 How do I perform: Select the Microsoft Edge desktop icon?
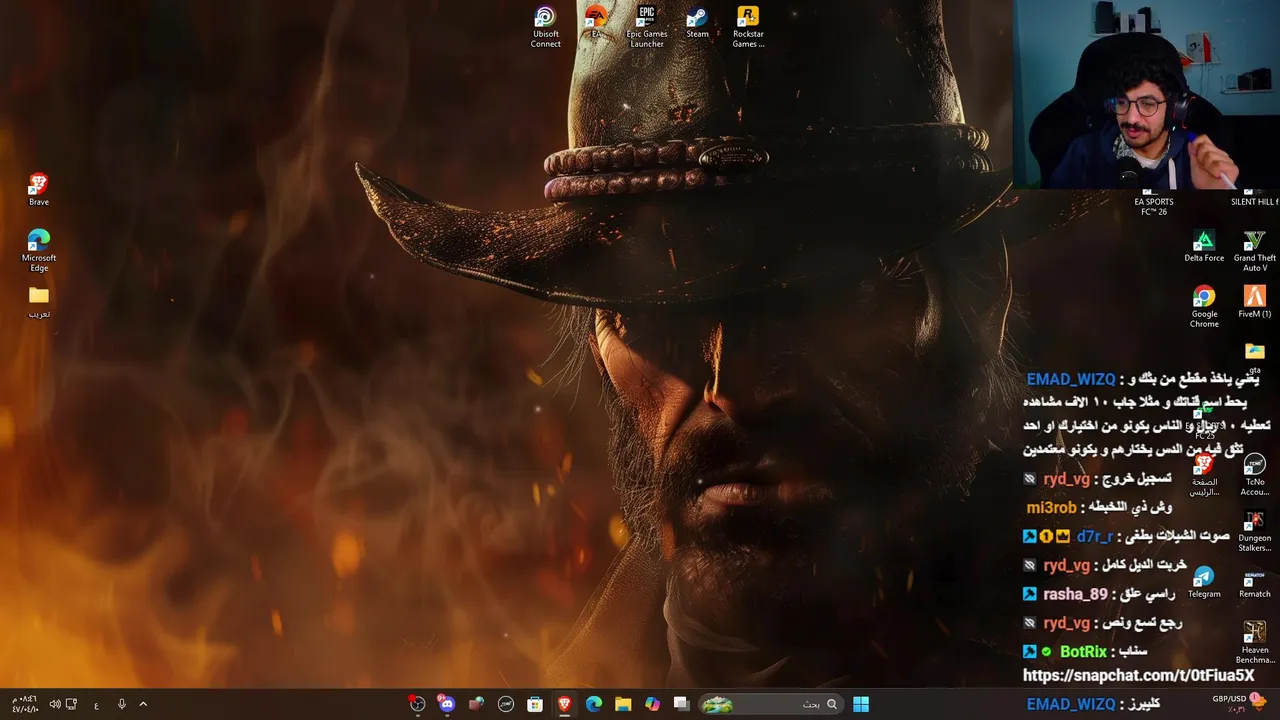click(x=38, y=250)
